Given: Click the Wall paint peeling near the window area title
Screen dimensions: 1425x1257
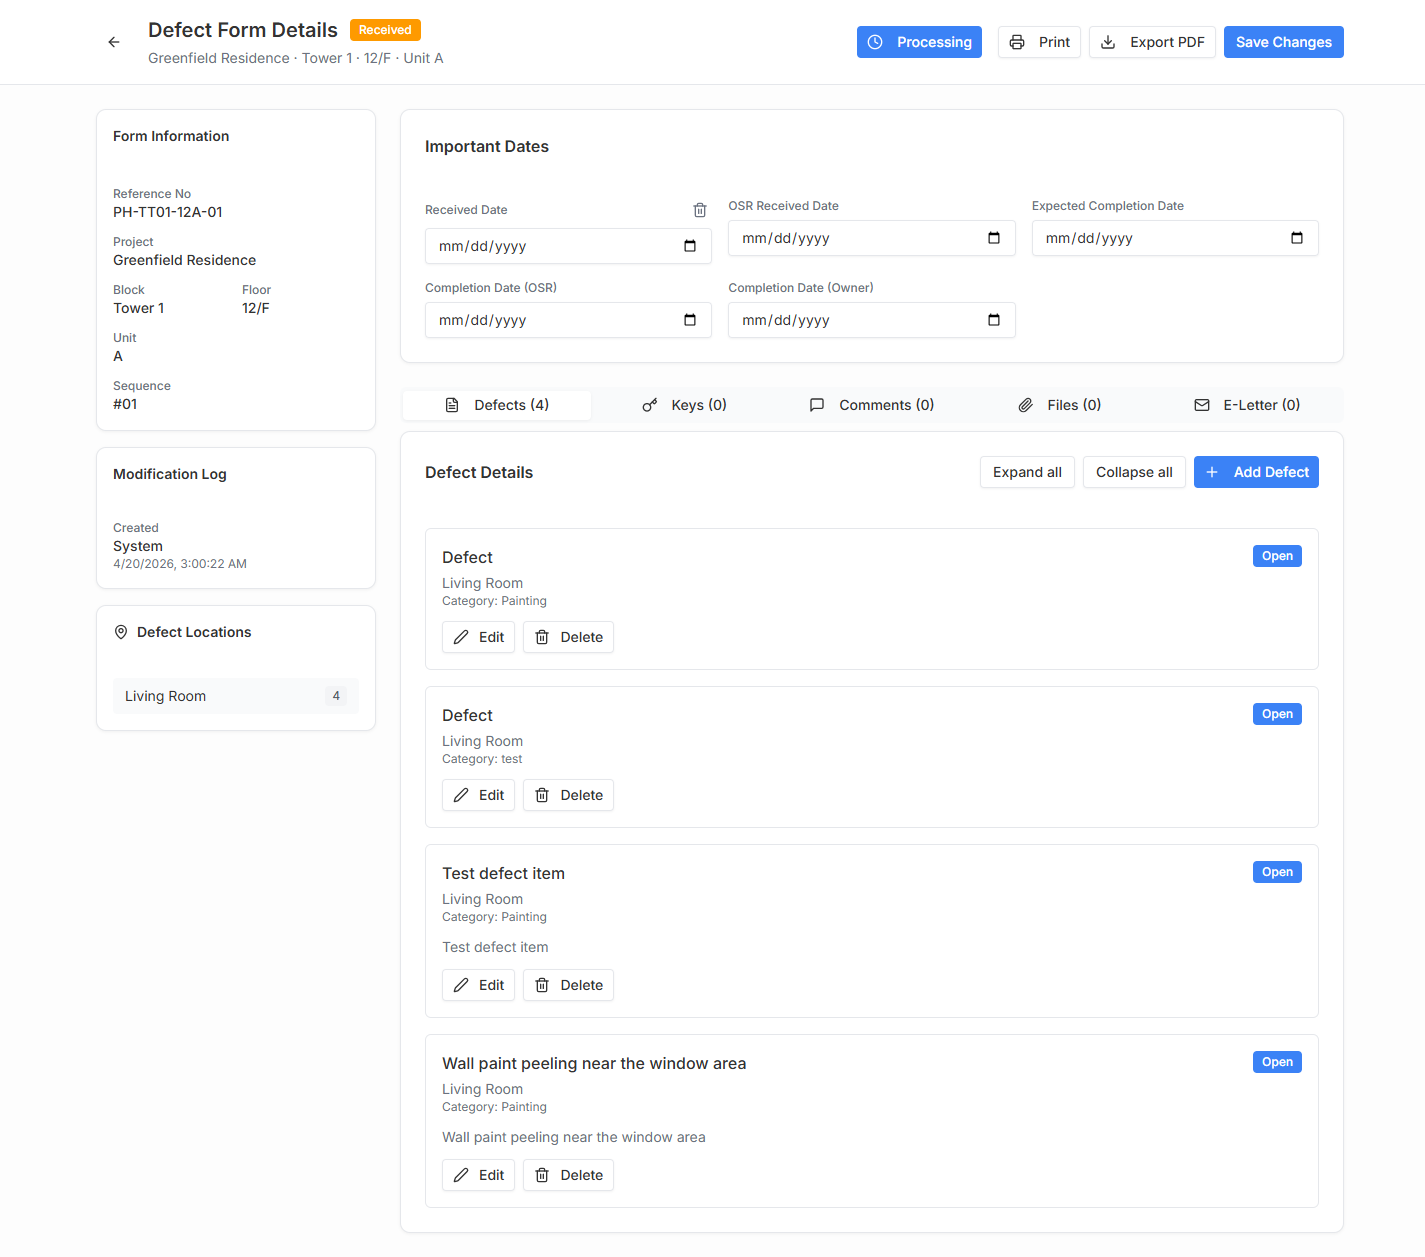Looking at the screenshot, I should pyautogui.click(x=594, y=1063).
